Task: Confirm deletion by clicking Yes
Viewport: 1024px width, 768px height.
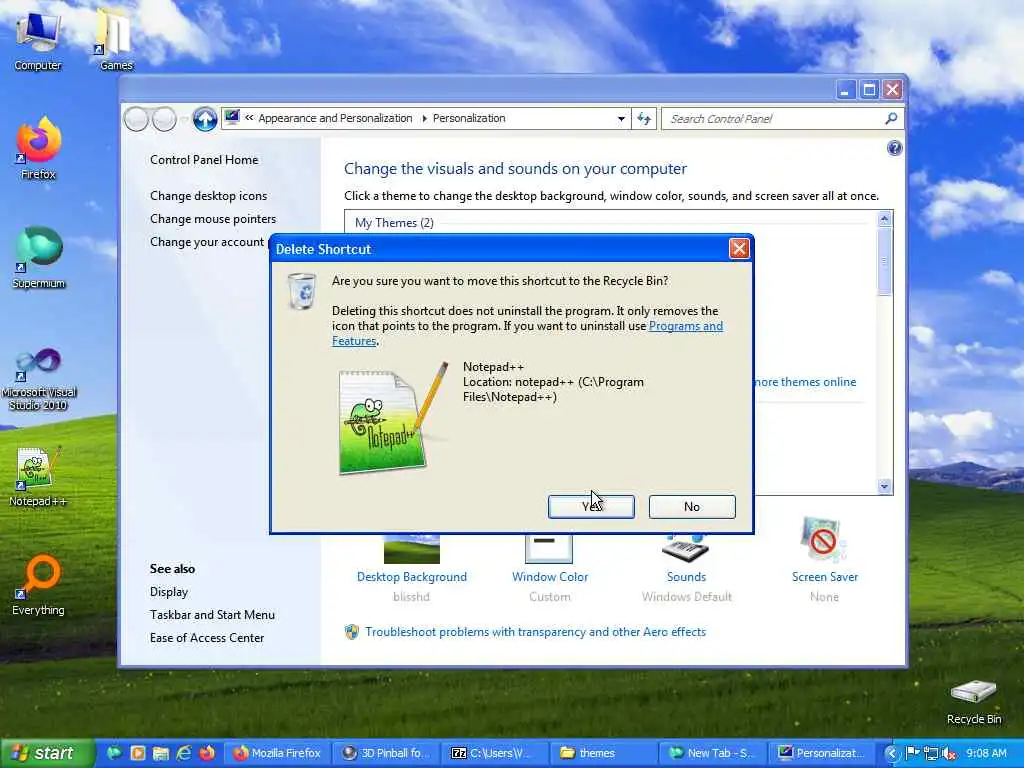Action: coord(591,507)
